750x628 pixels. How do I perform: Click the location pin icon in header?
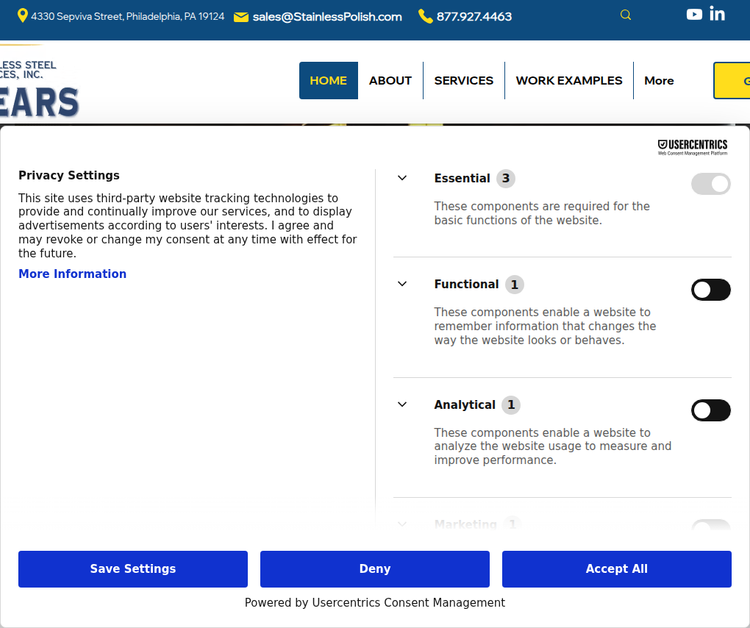[23, 16]
